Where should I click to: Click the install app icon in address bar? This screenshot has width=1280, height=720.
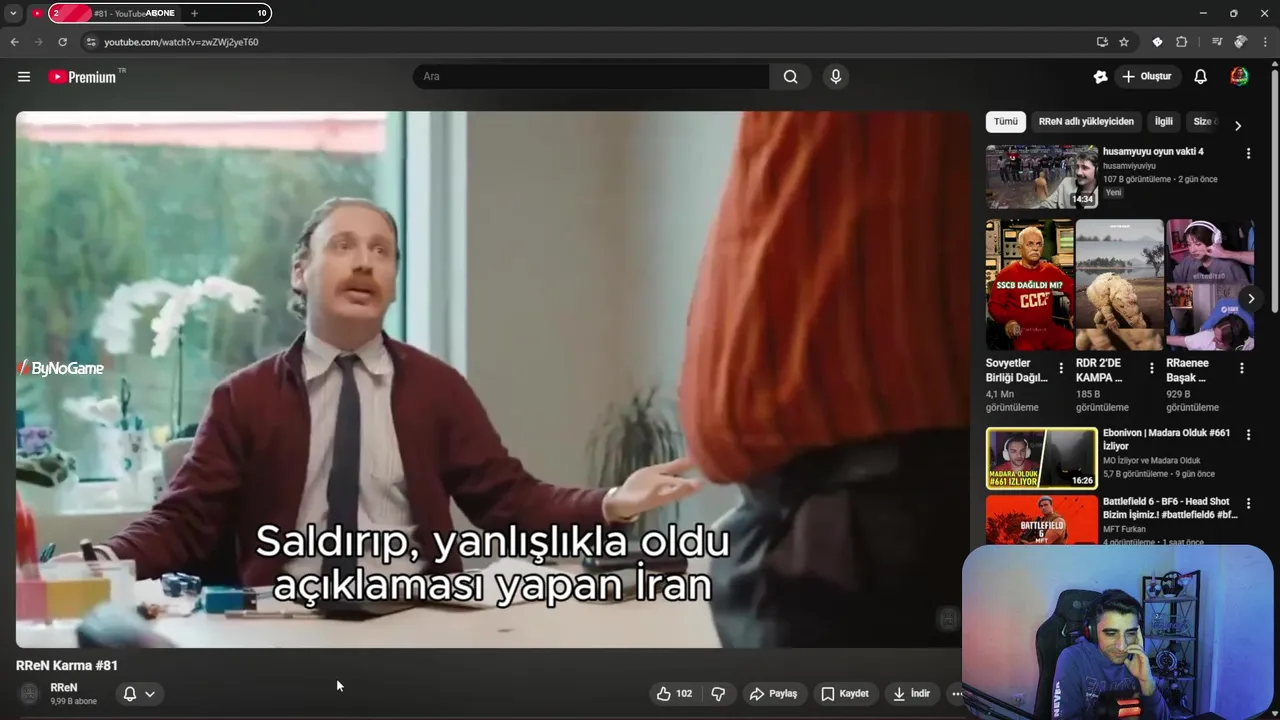click(x=1102, y=42)
